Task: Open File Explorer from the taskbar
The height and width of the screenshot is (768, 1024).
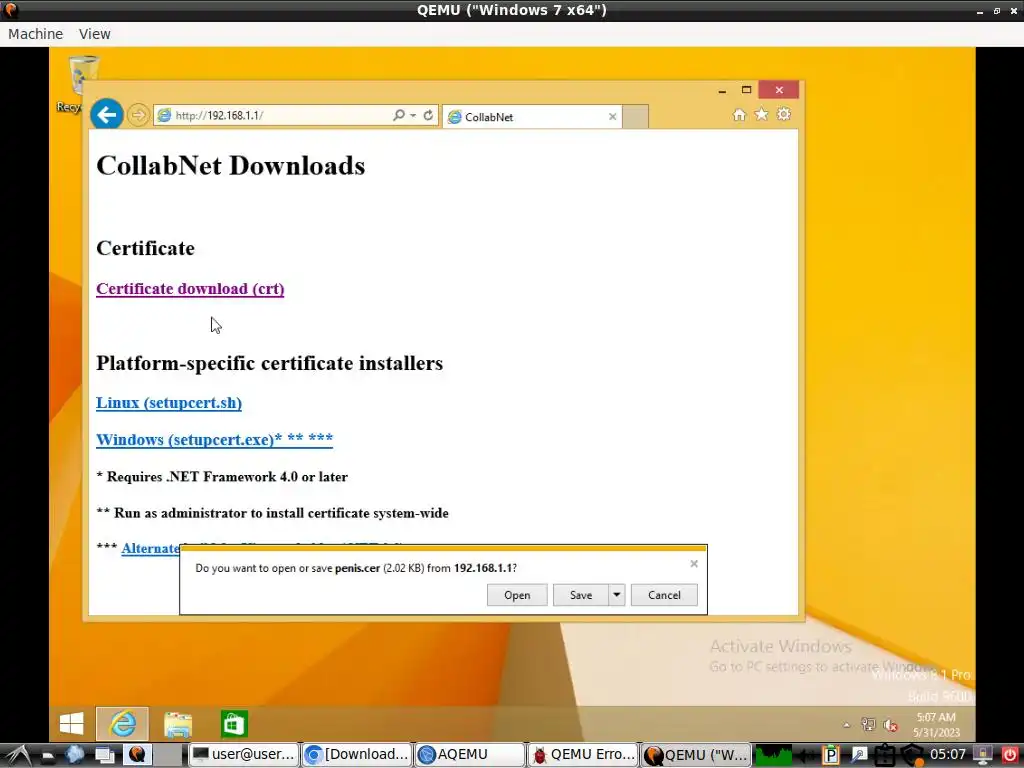Action: click(178, 724)
